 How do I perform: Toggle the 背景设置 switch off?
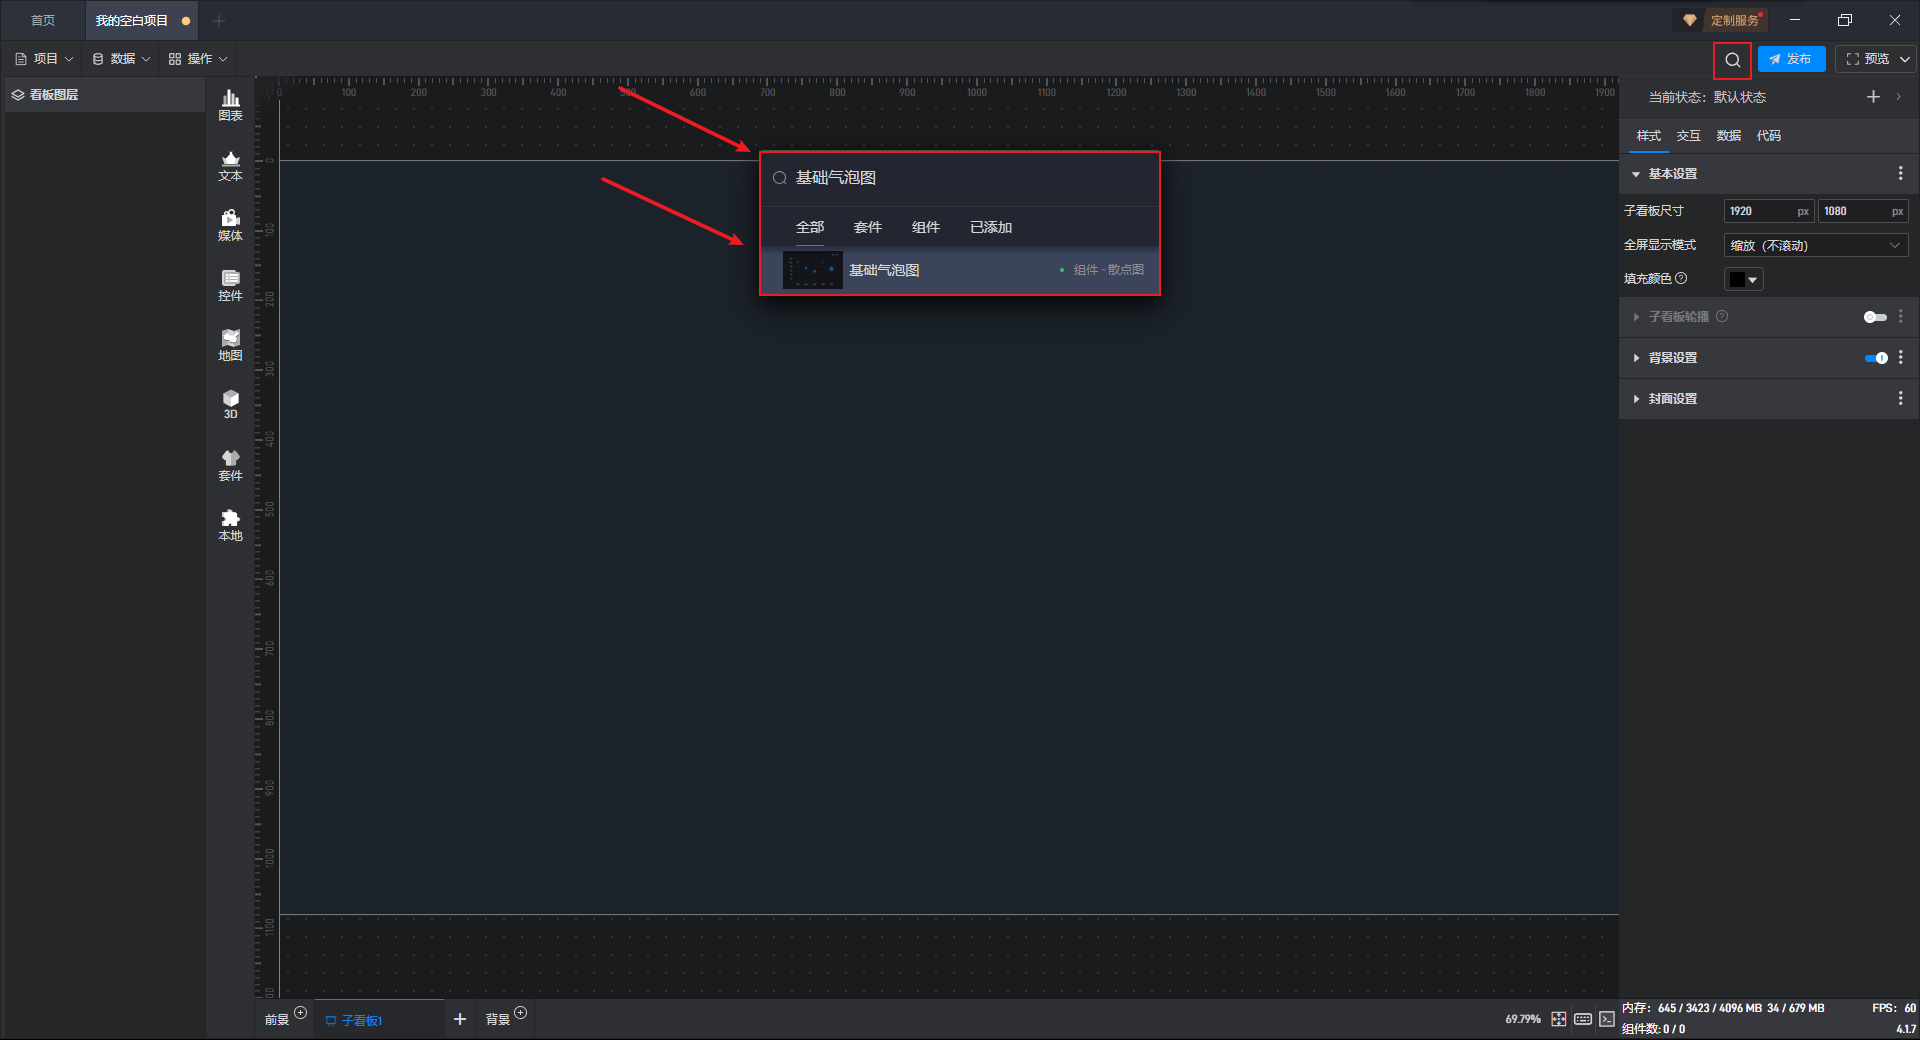click(x=1876, y=358)
